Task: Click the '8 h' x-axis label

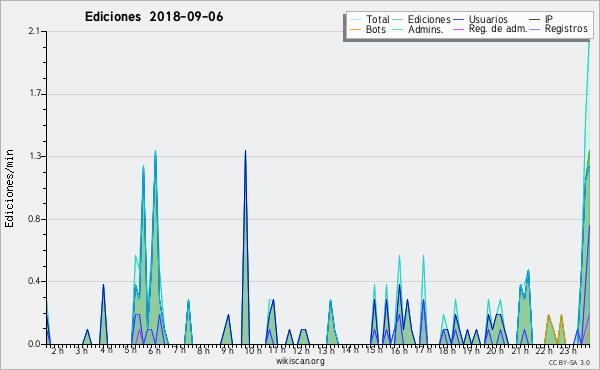Action: [x=203, y=351]
